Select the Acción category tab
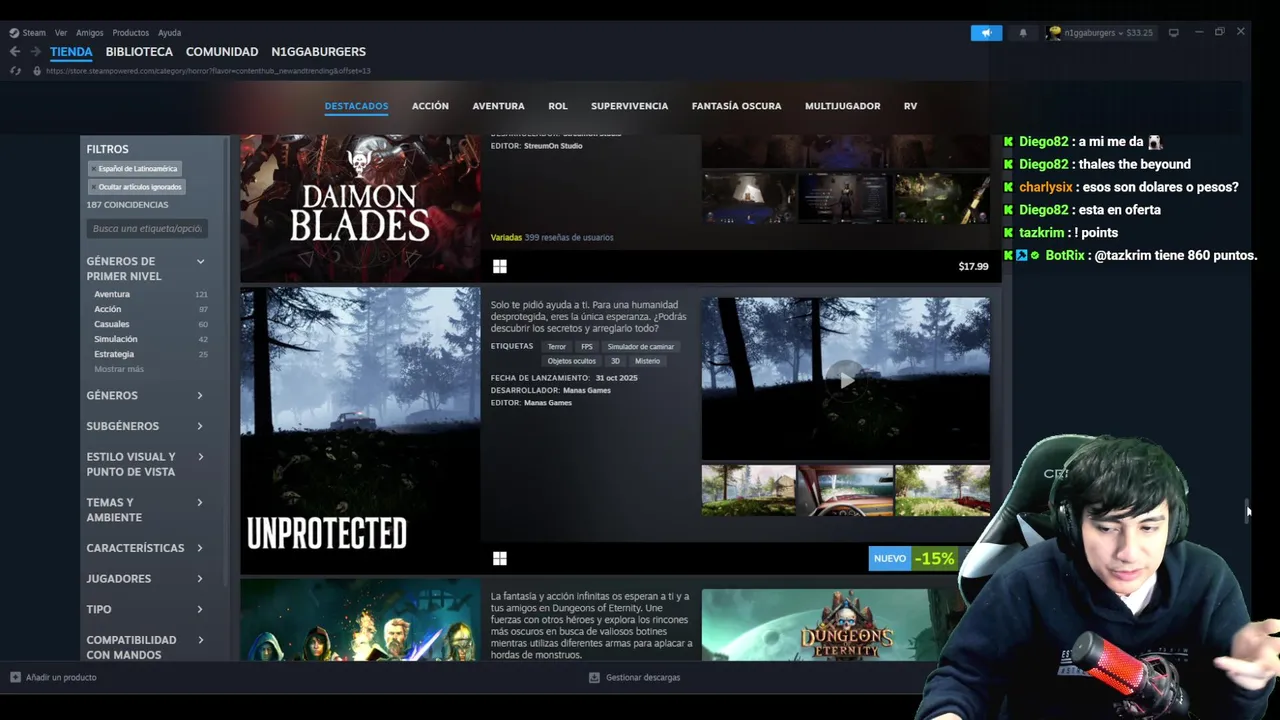1280x720 pixels. [x=430, y=106]
